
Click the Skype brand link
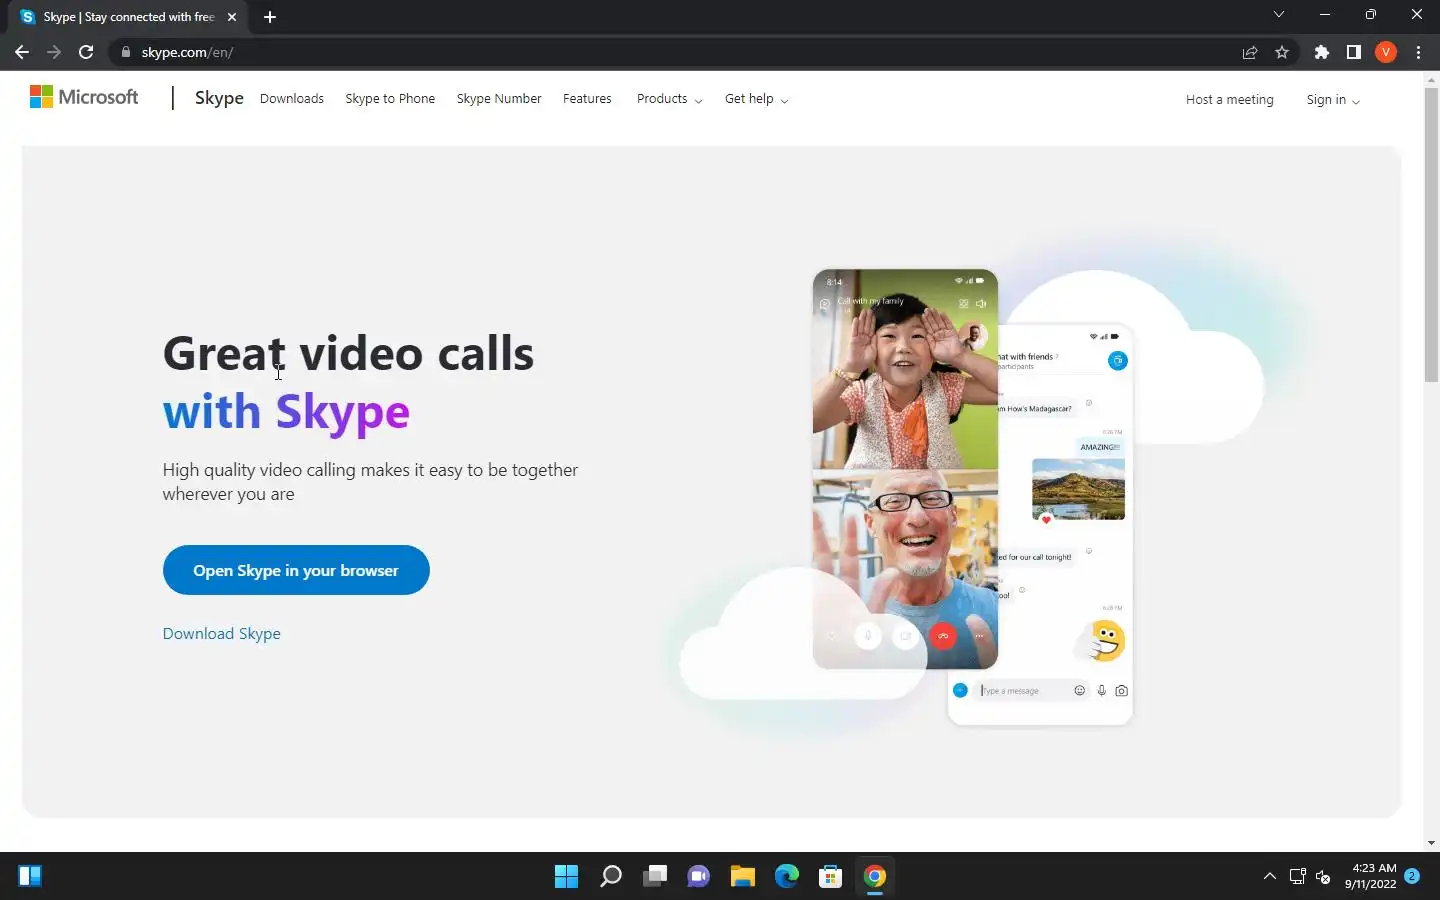coord(219,98)
